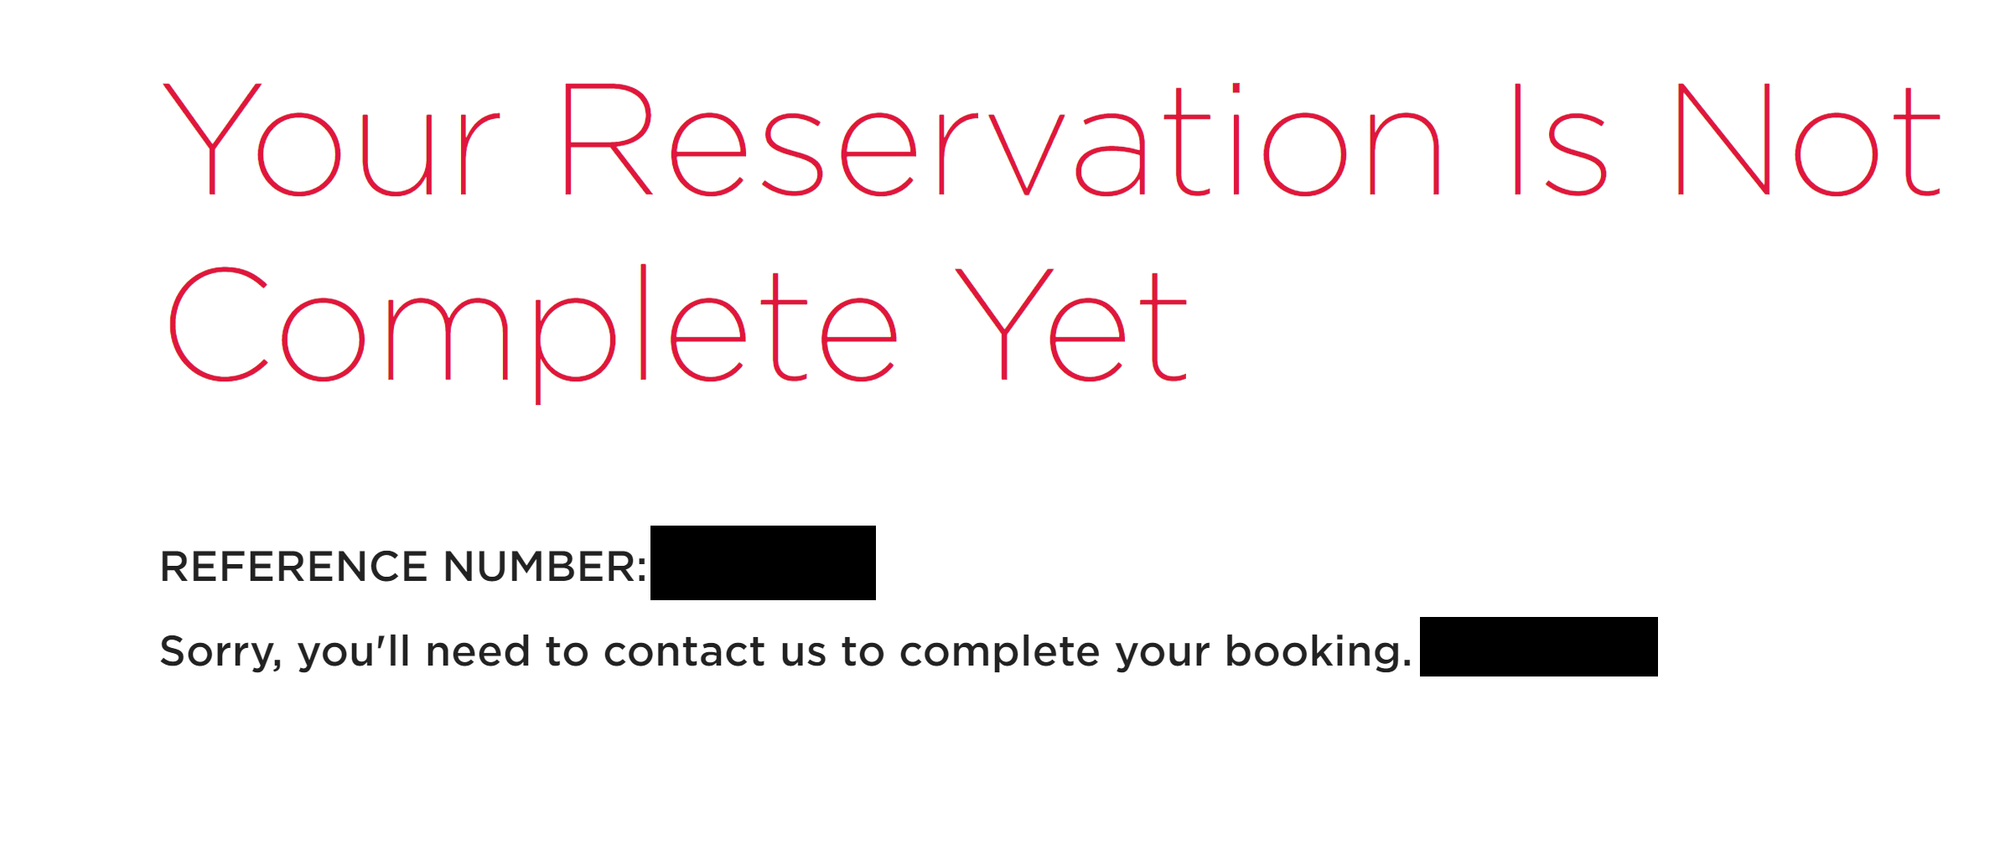The width and height of the screenshot is (2000, 845).
Task: Click "Reservation" in the page heading
Action: pos(1000,140)
